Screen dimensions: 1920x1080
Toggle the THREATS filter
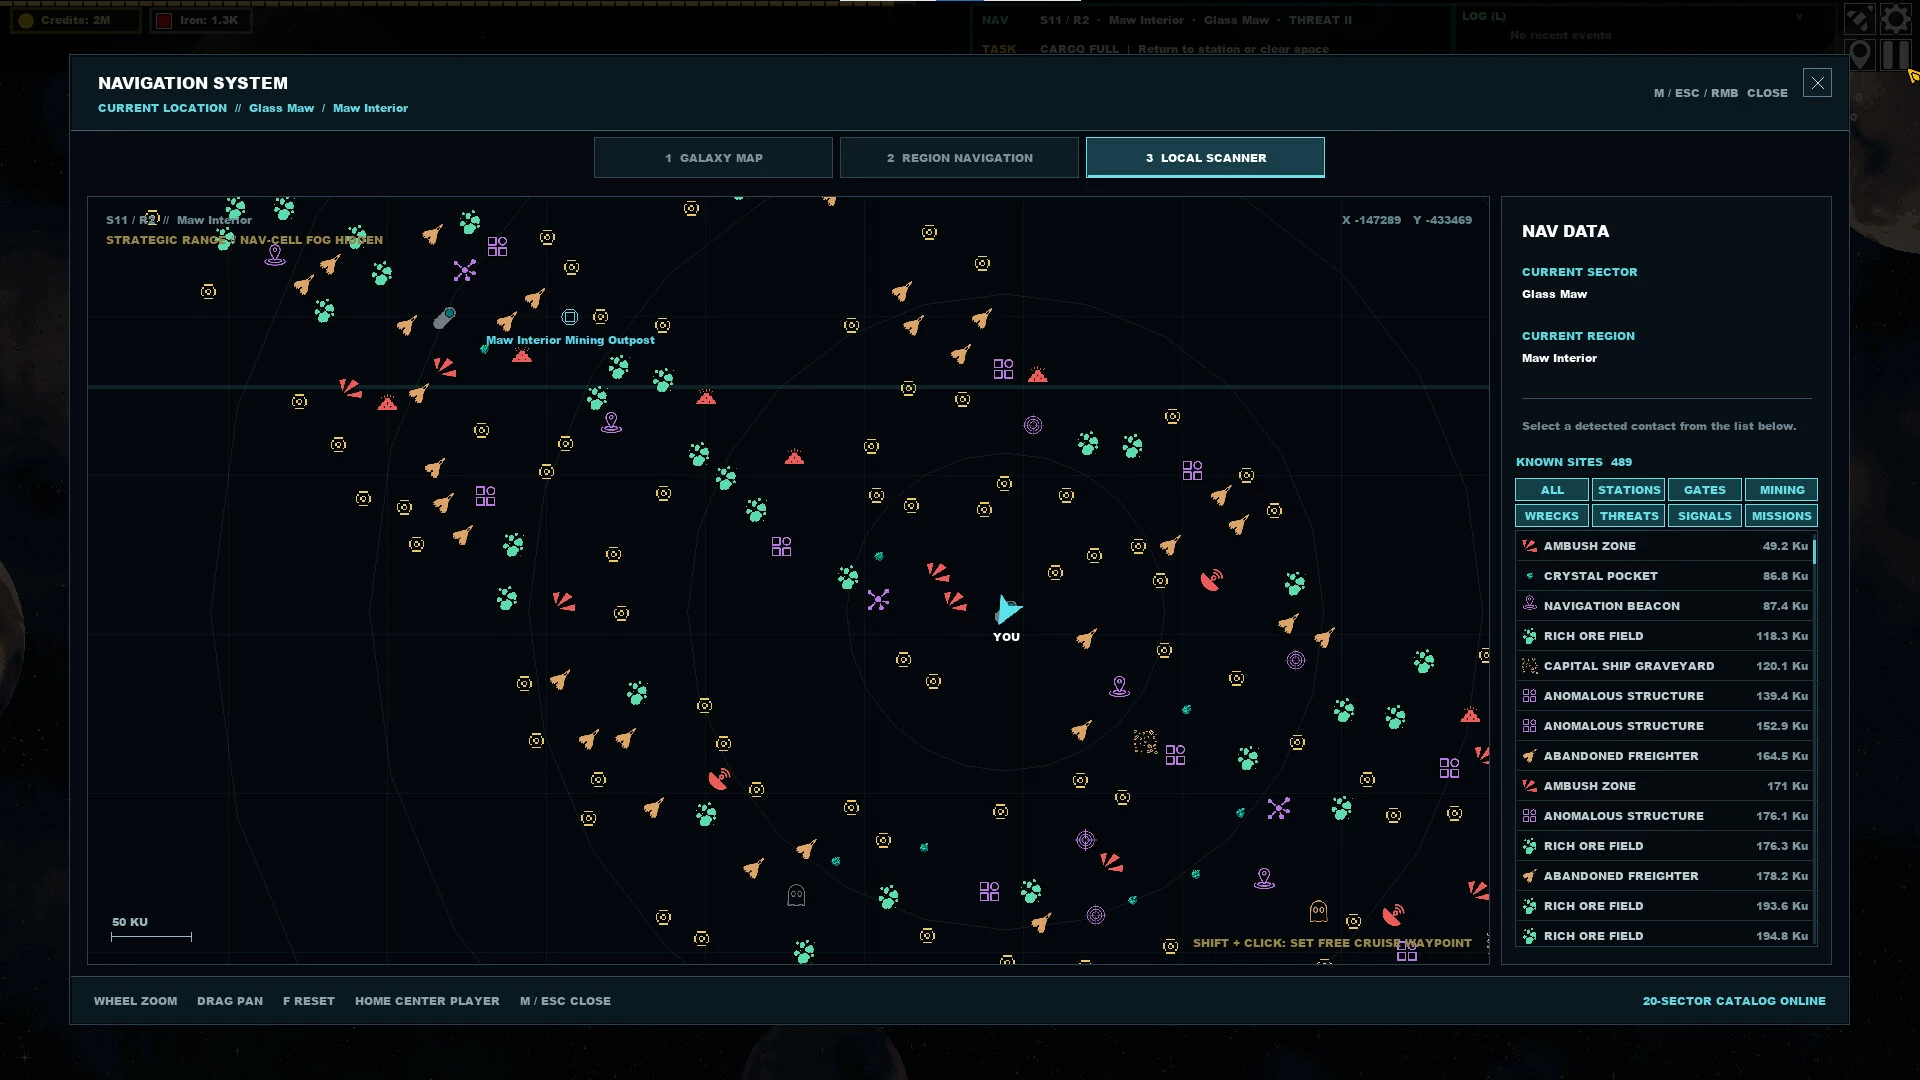[x=1628, y=516]
